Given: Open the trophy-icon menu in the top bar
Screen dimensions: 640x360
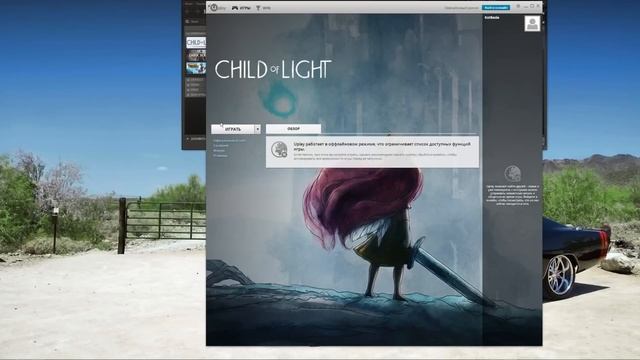Looking at the screenshot, I should tap(263, 8).
